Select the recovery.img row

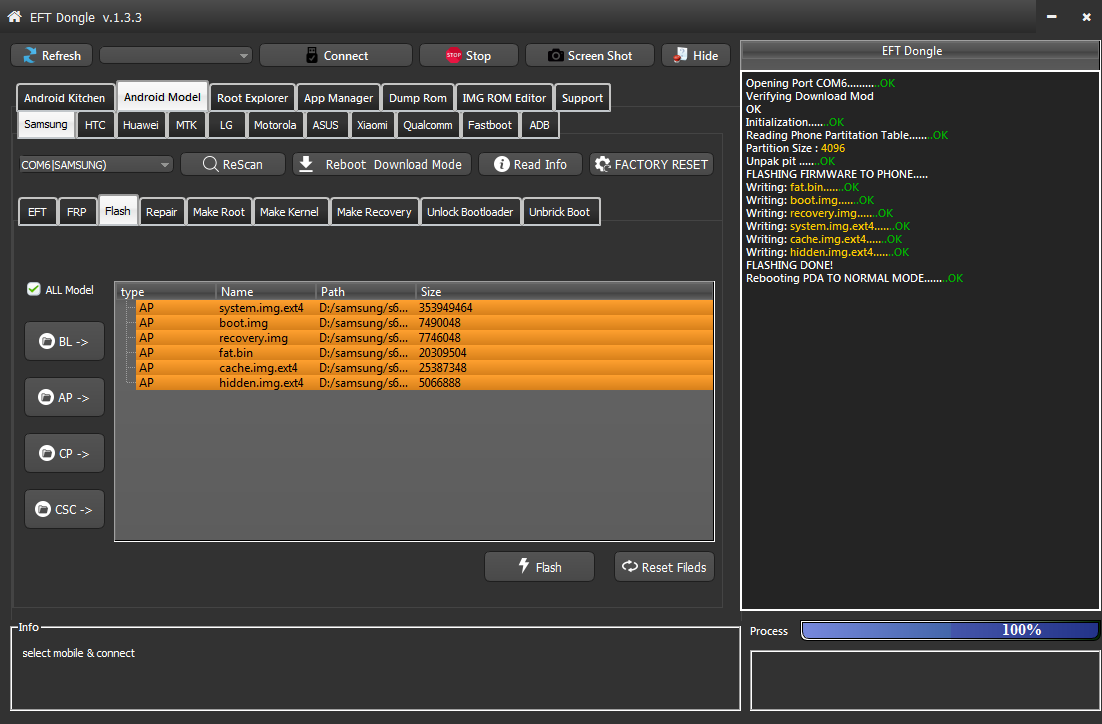[x=424, y=338]
